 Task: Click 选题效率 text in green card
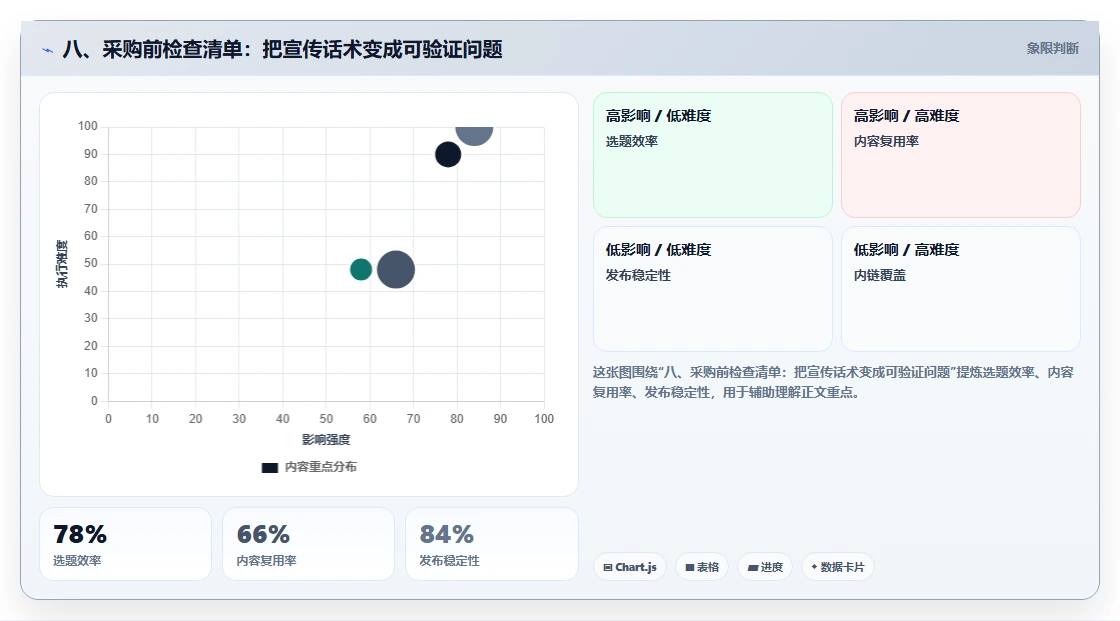pos(631,141)
